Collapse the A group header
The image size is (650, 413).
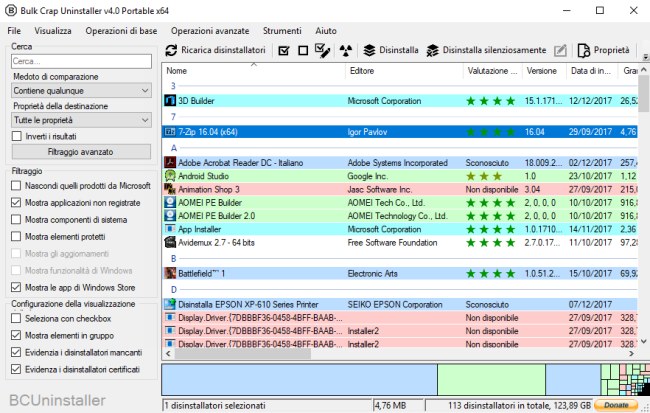(x=174, y=148)
